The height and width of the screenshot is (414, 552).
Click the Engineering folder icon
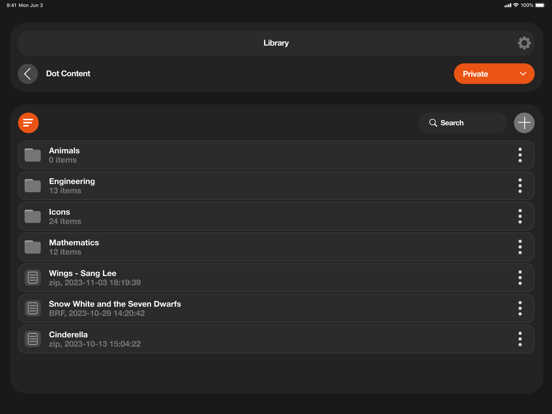(x=33, y=186)
